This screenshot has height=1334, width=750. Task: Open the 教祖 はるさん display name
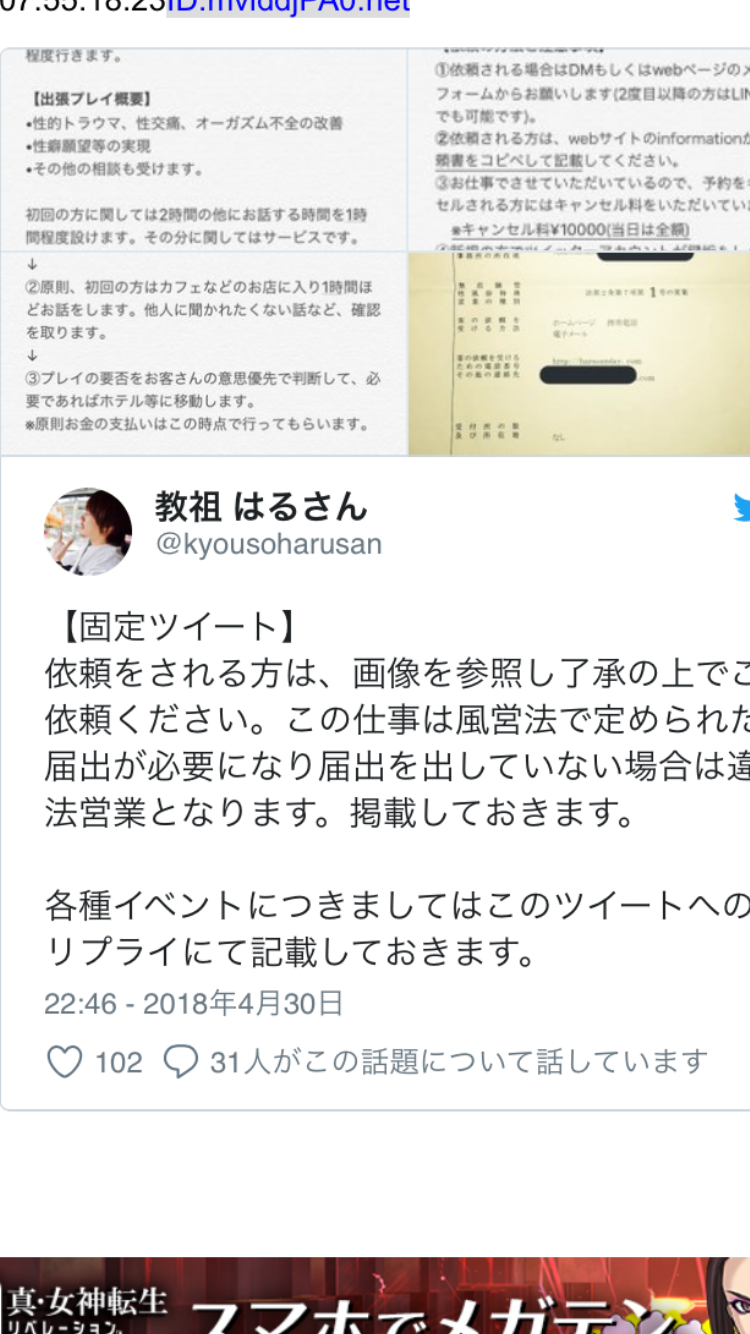pyautogui.click(x=261, y=507)
